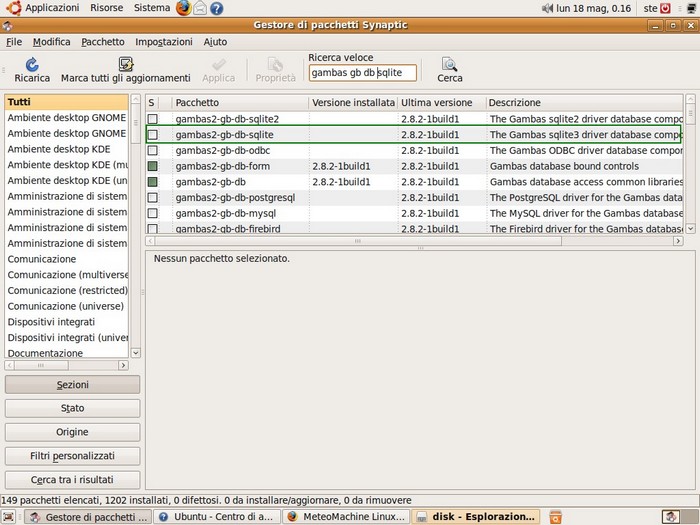Sort by Descrizione column header
The image size is (700, 525).
[x=584, y=103]
